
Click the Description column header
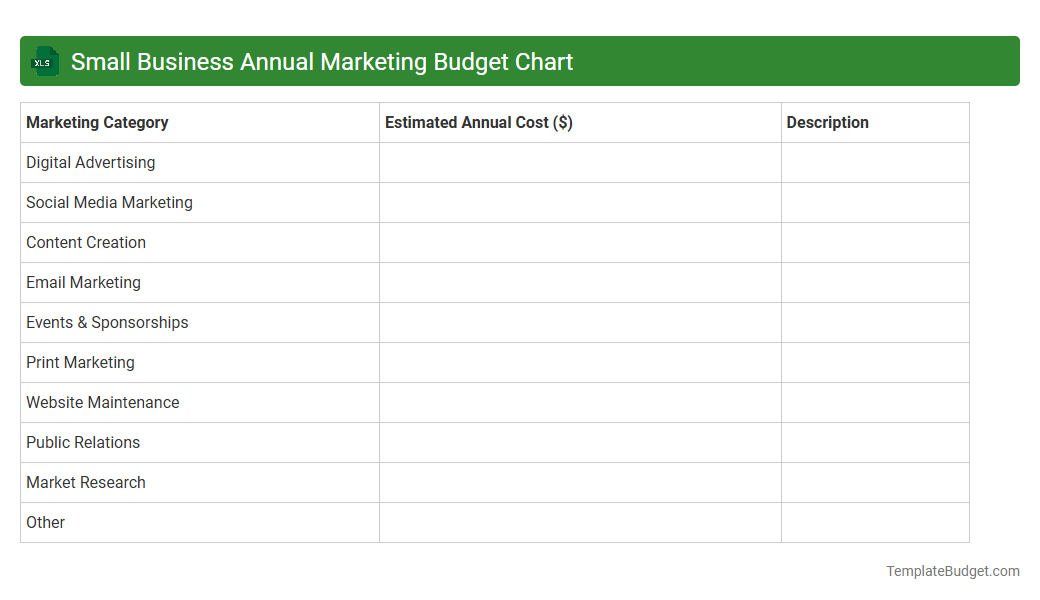point(827,122)
